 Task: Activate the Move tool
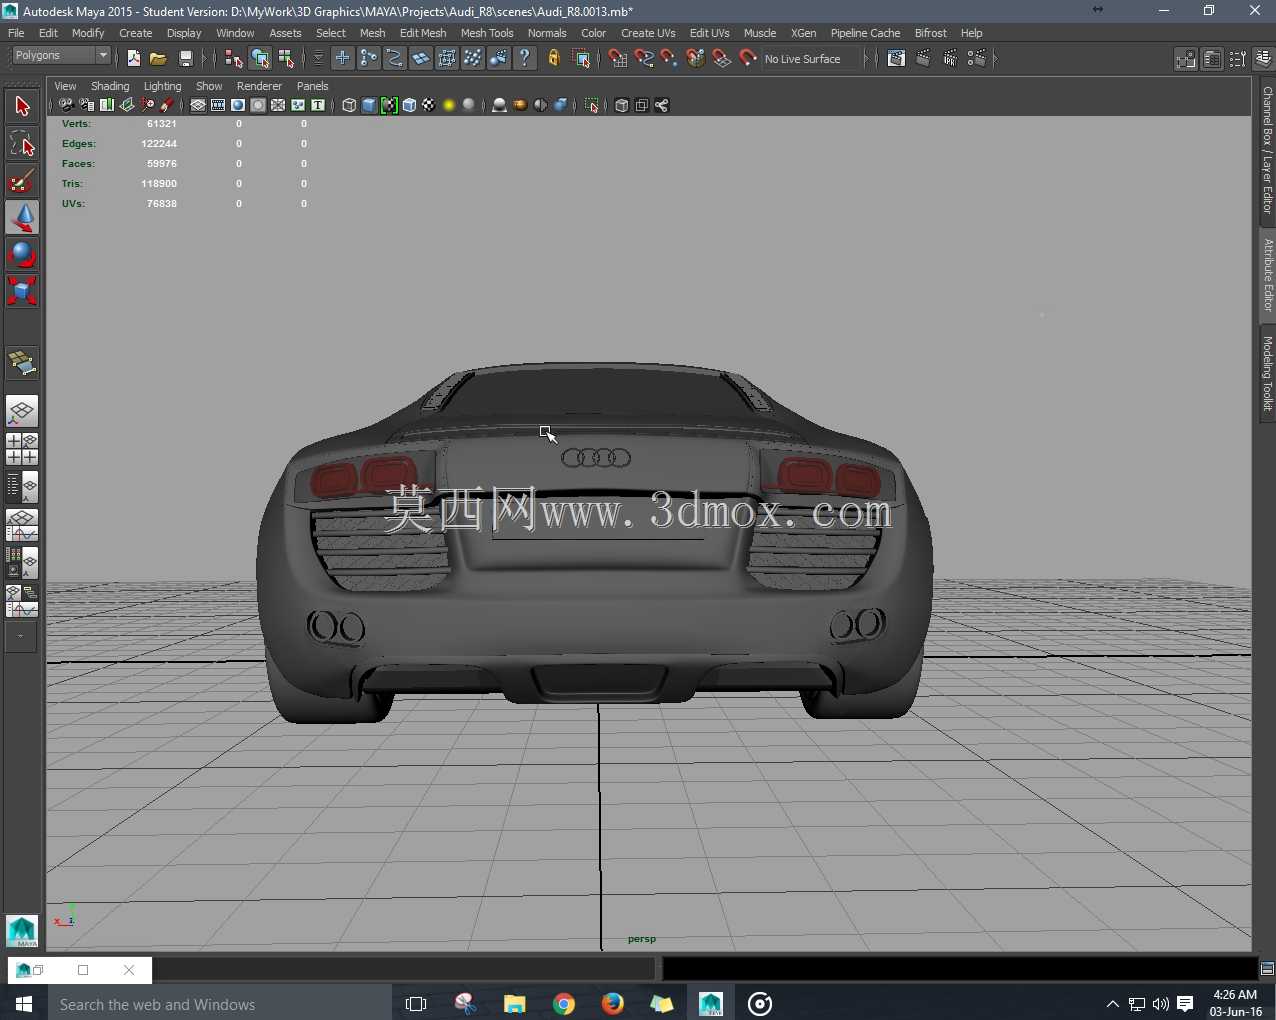tap(22, 218)
